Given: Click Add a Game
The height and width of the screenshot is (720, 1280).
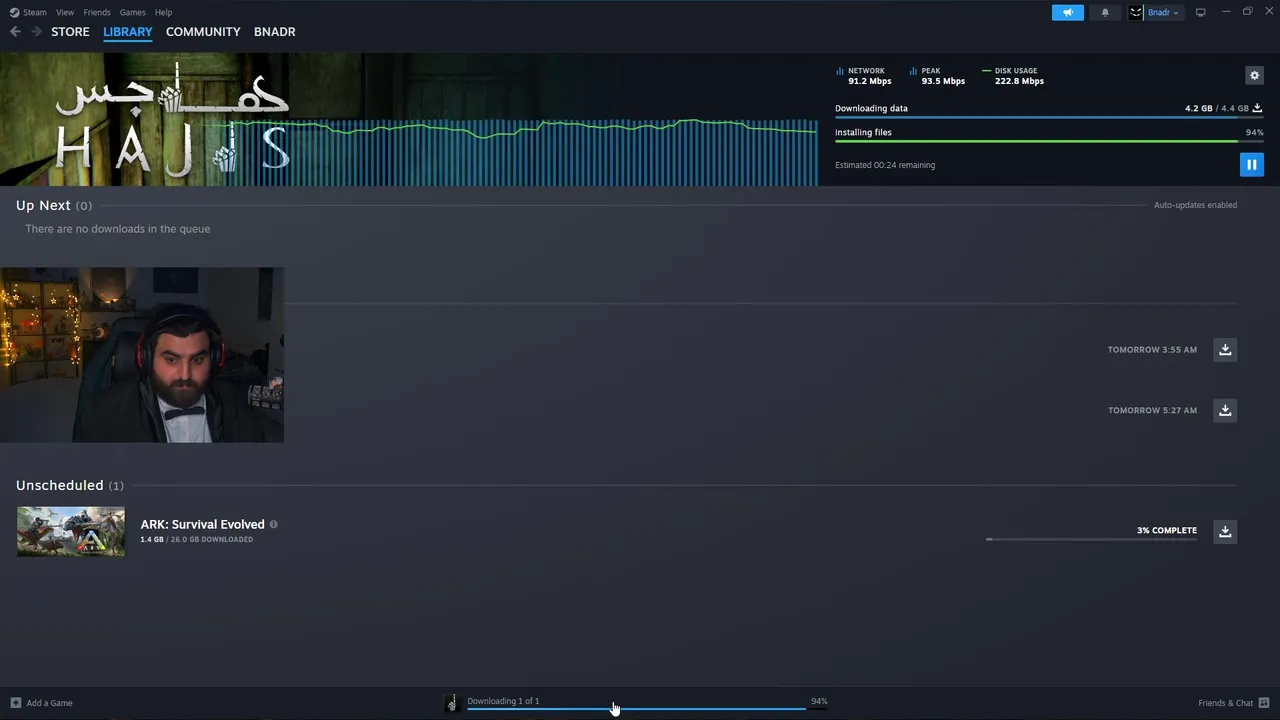Looking at the screenshot, I should (x=49, y=703).
